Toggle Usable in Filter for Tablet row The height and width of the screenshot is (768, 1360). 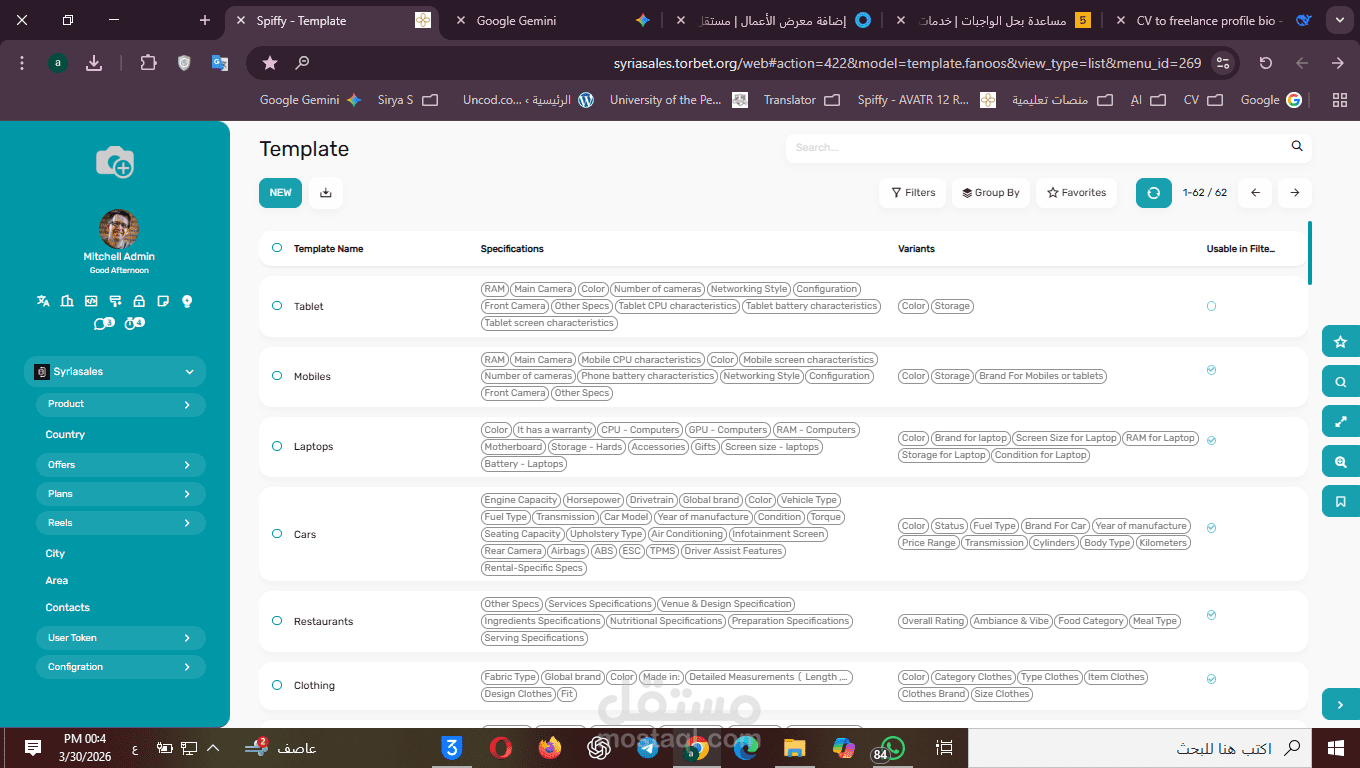tap(1211, 306)
